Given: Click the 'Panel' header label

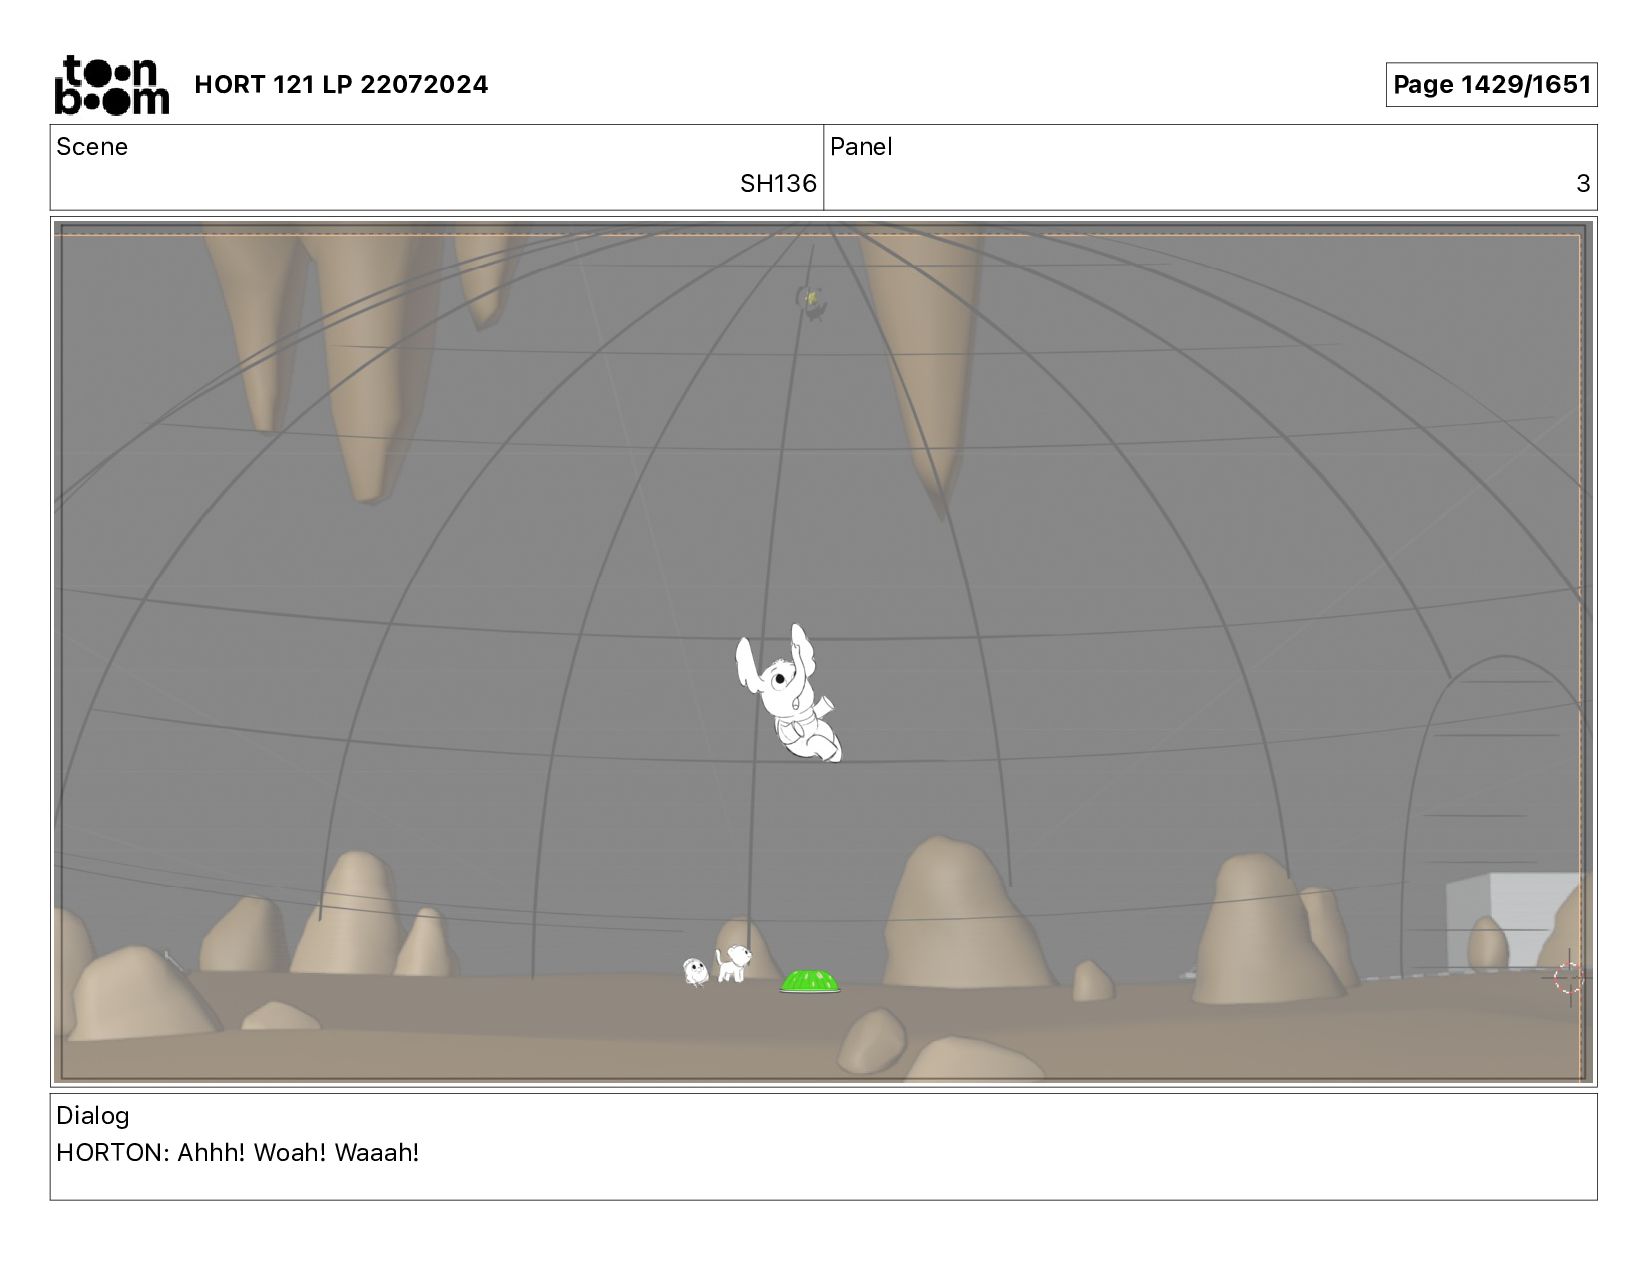Looking at the screenshot, I should (x=861, y=147).
